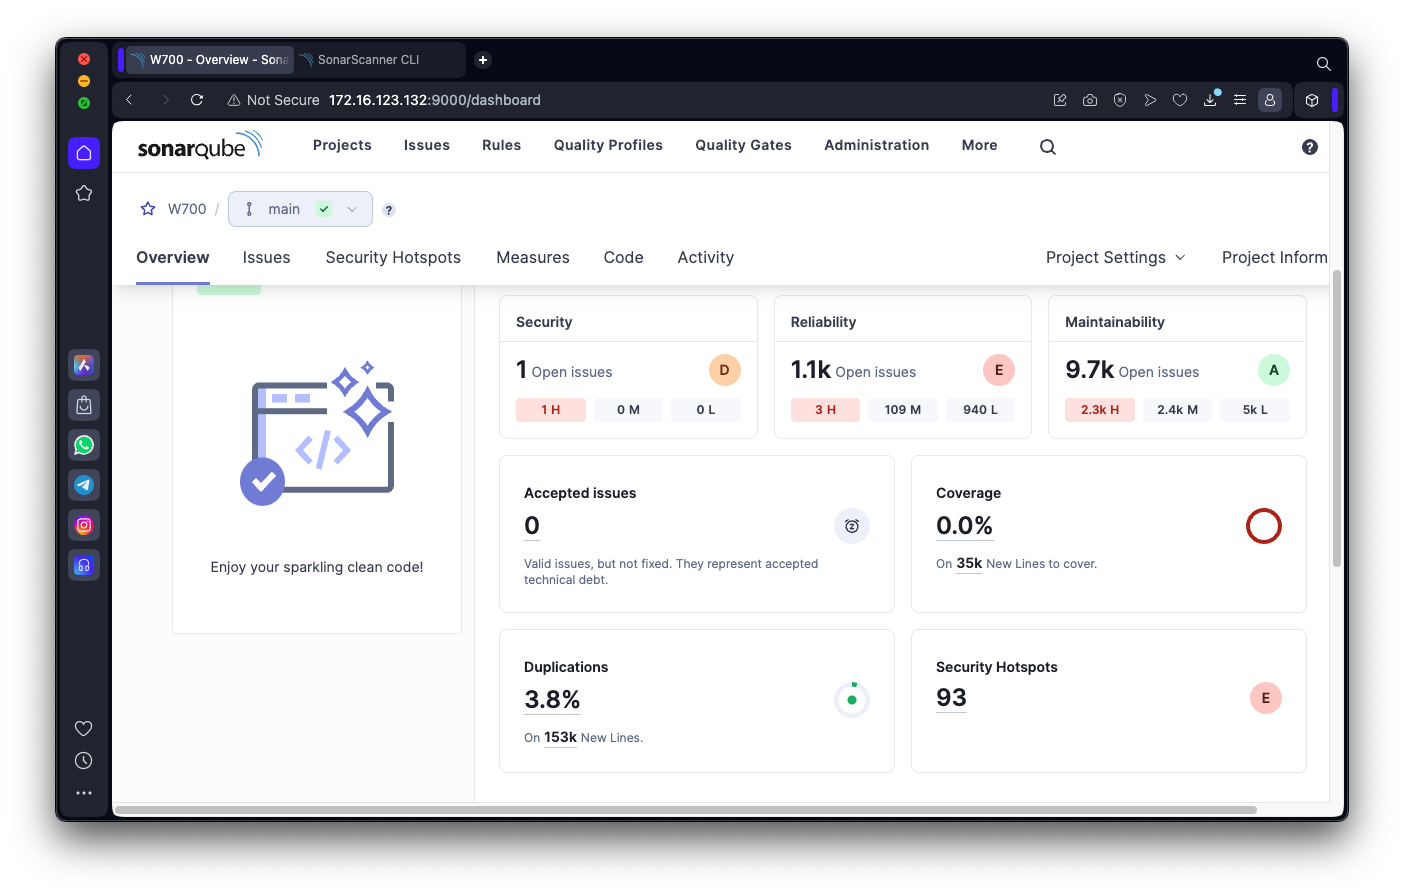
Task: Open the shopping bag sidebar icon
Action: 84,405
